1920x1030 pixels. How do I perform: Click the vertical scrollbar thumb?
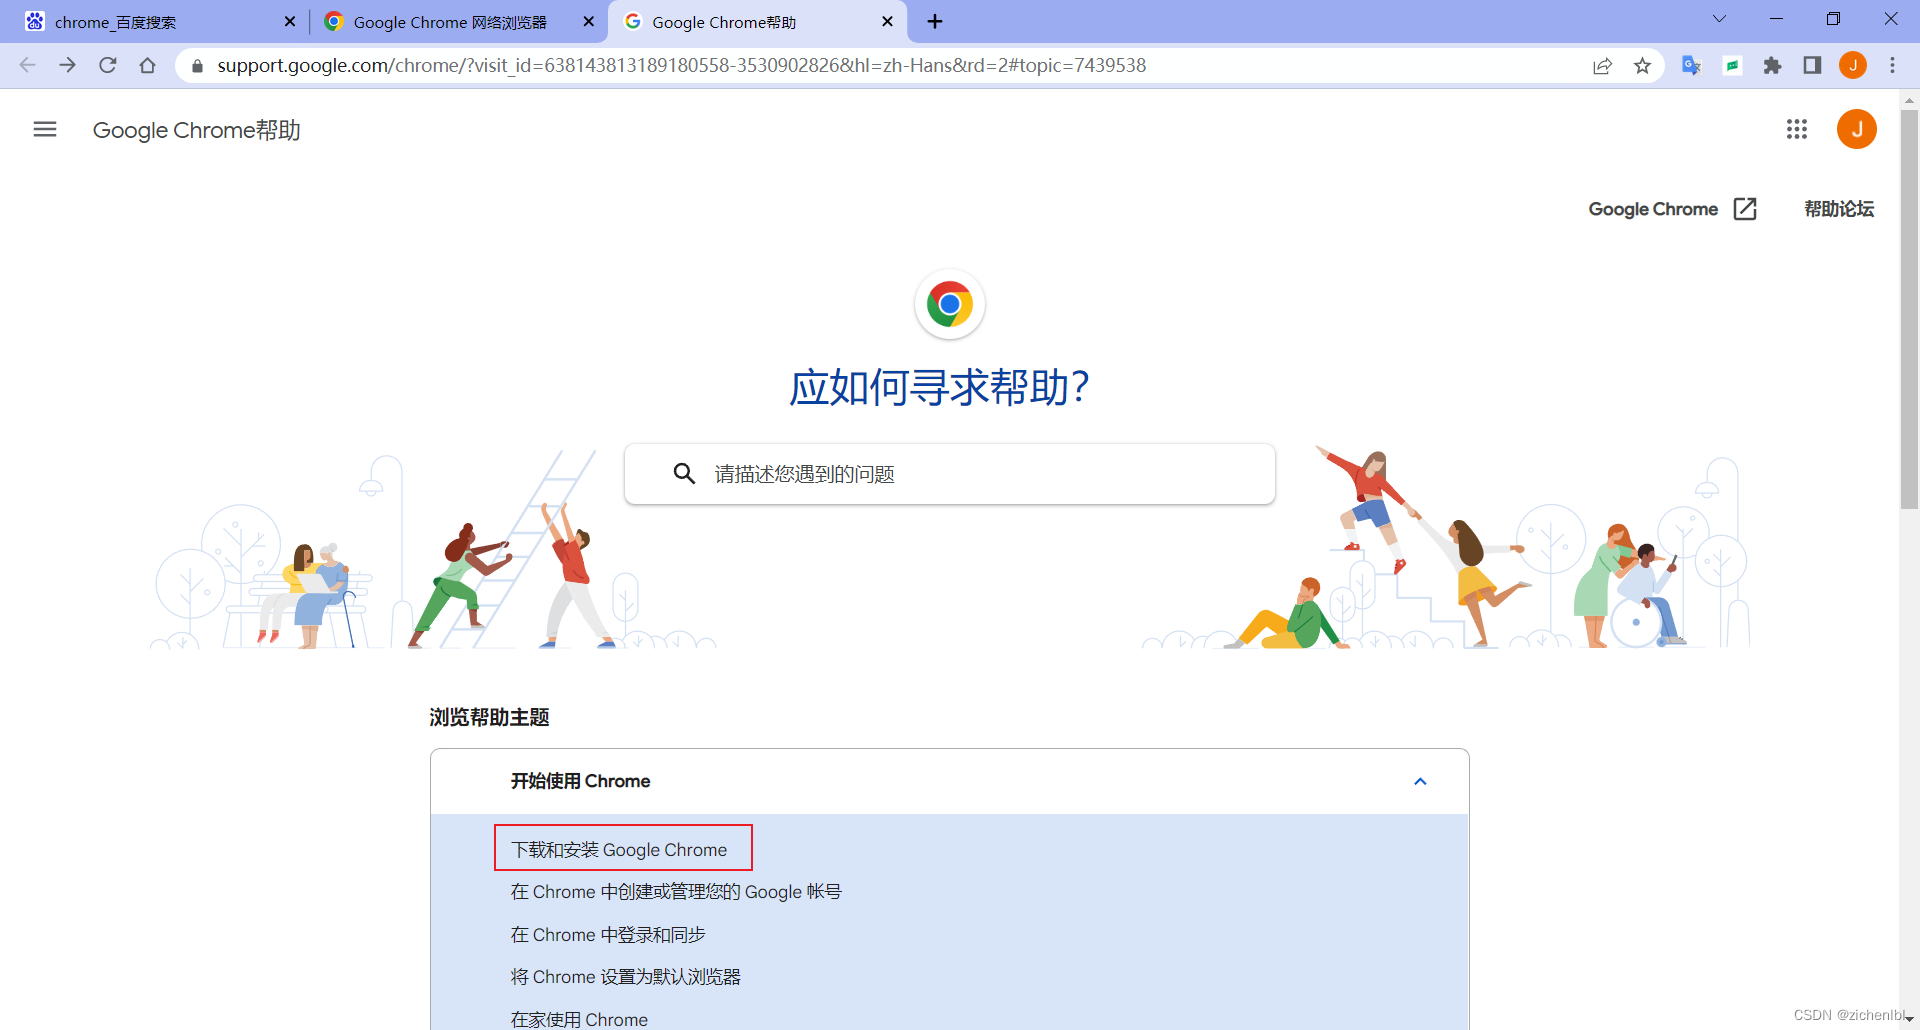pos(1909,310)
